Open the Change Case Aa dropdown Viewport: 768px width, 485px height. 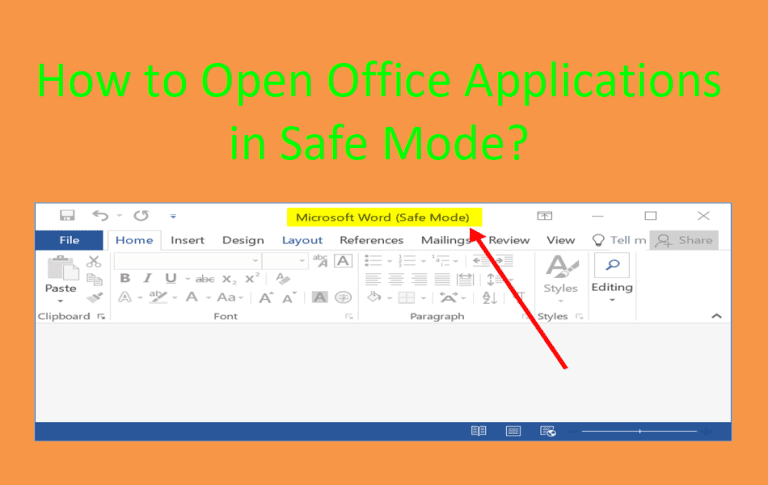[230, 297]
